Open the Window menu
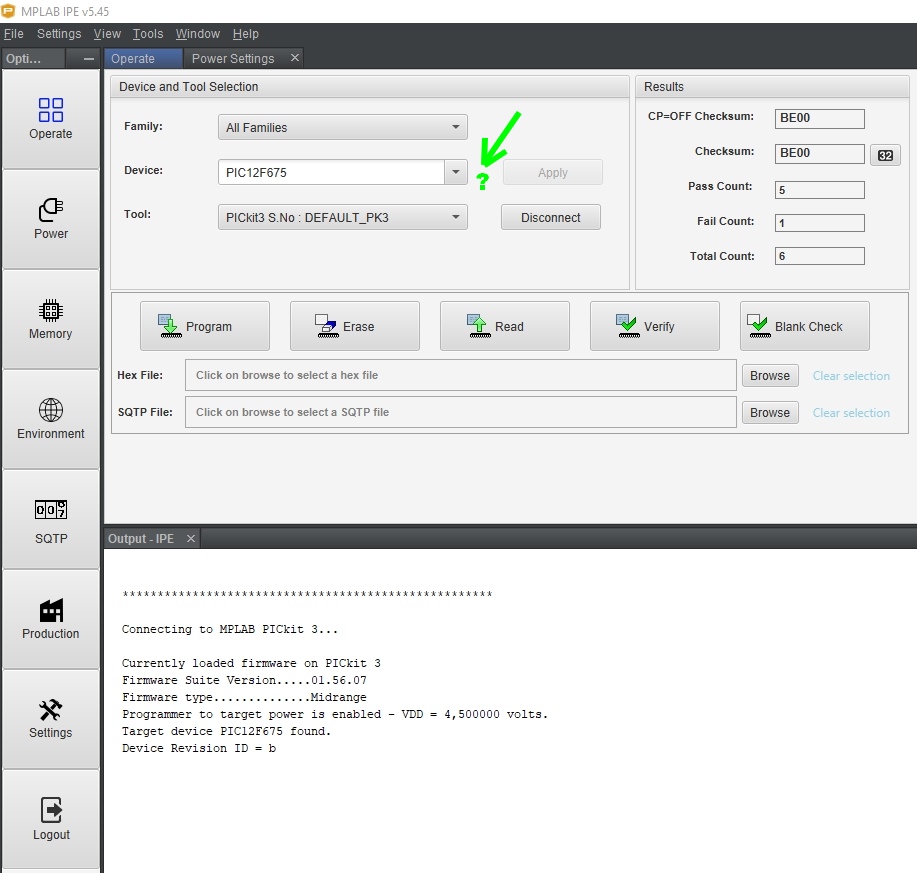 click(198, 34)
